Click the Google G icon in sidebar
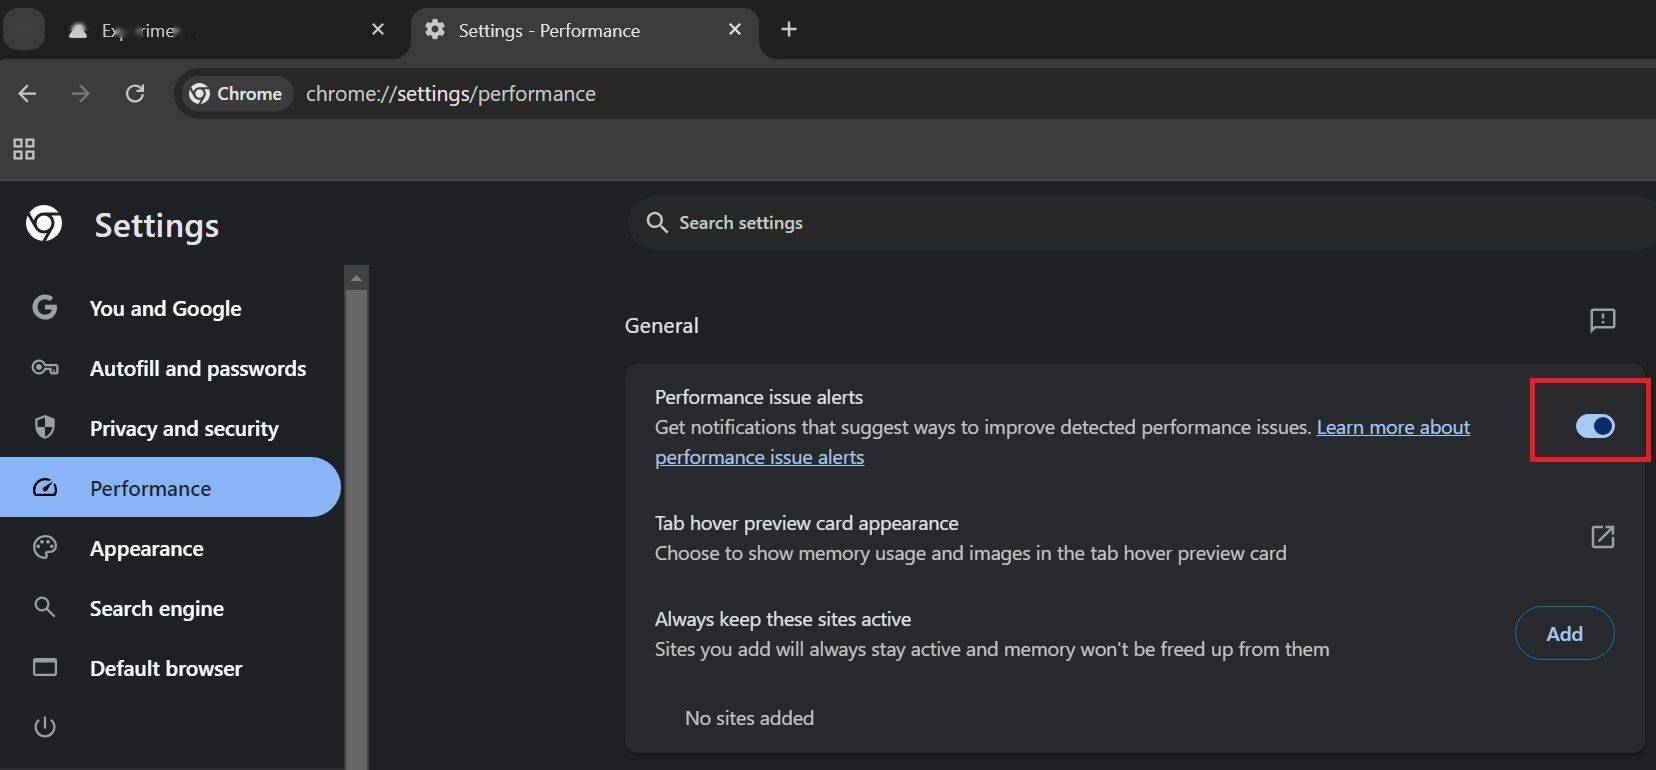The image size is (1656, 770). click(44, 307)
